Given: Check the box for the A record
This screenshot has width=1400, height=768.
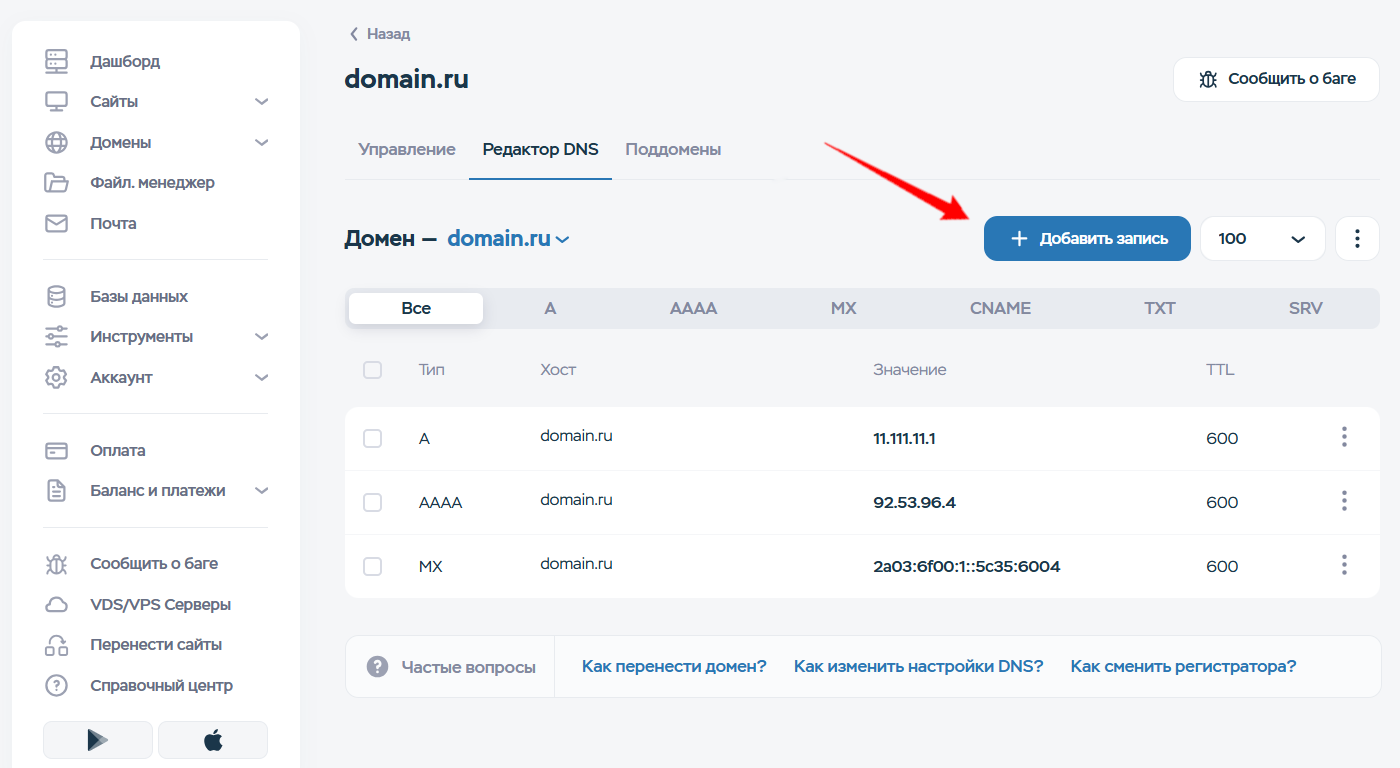Looking at the screenshot, I should 373,438.
